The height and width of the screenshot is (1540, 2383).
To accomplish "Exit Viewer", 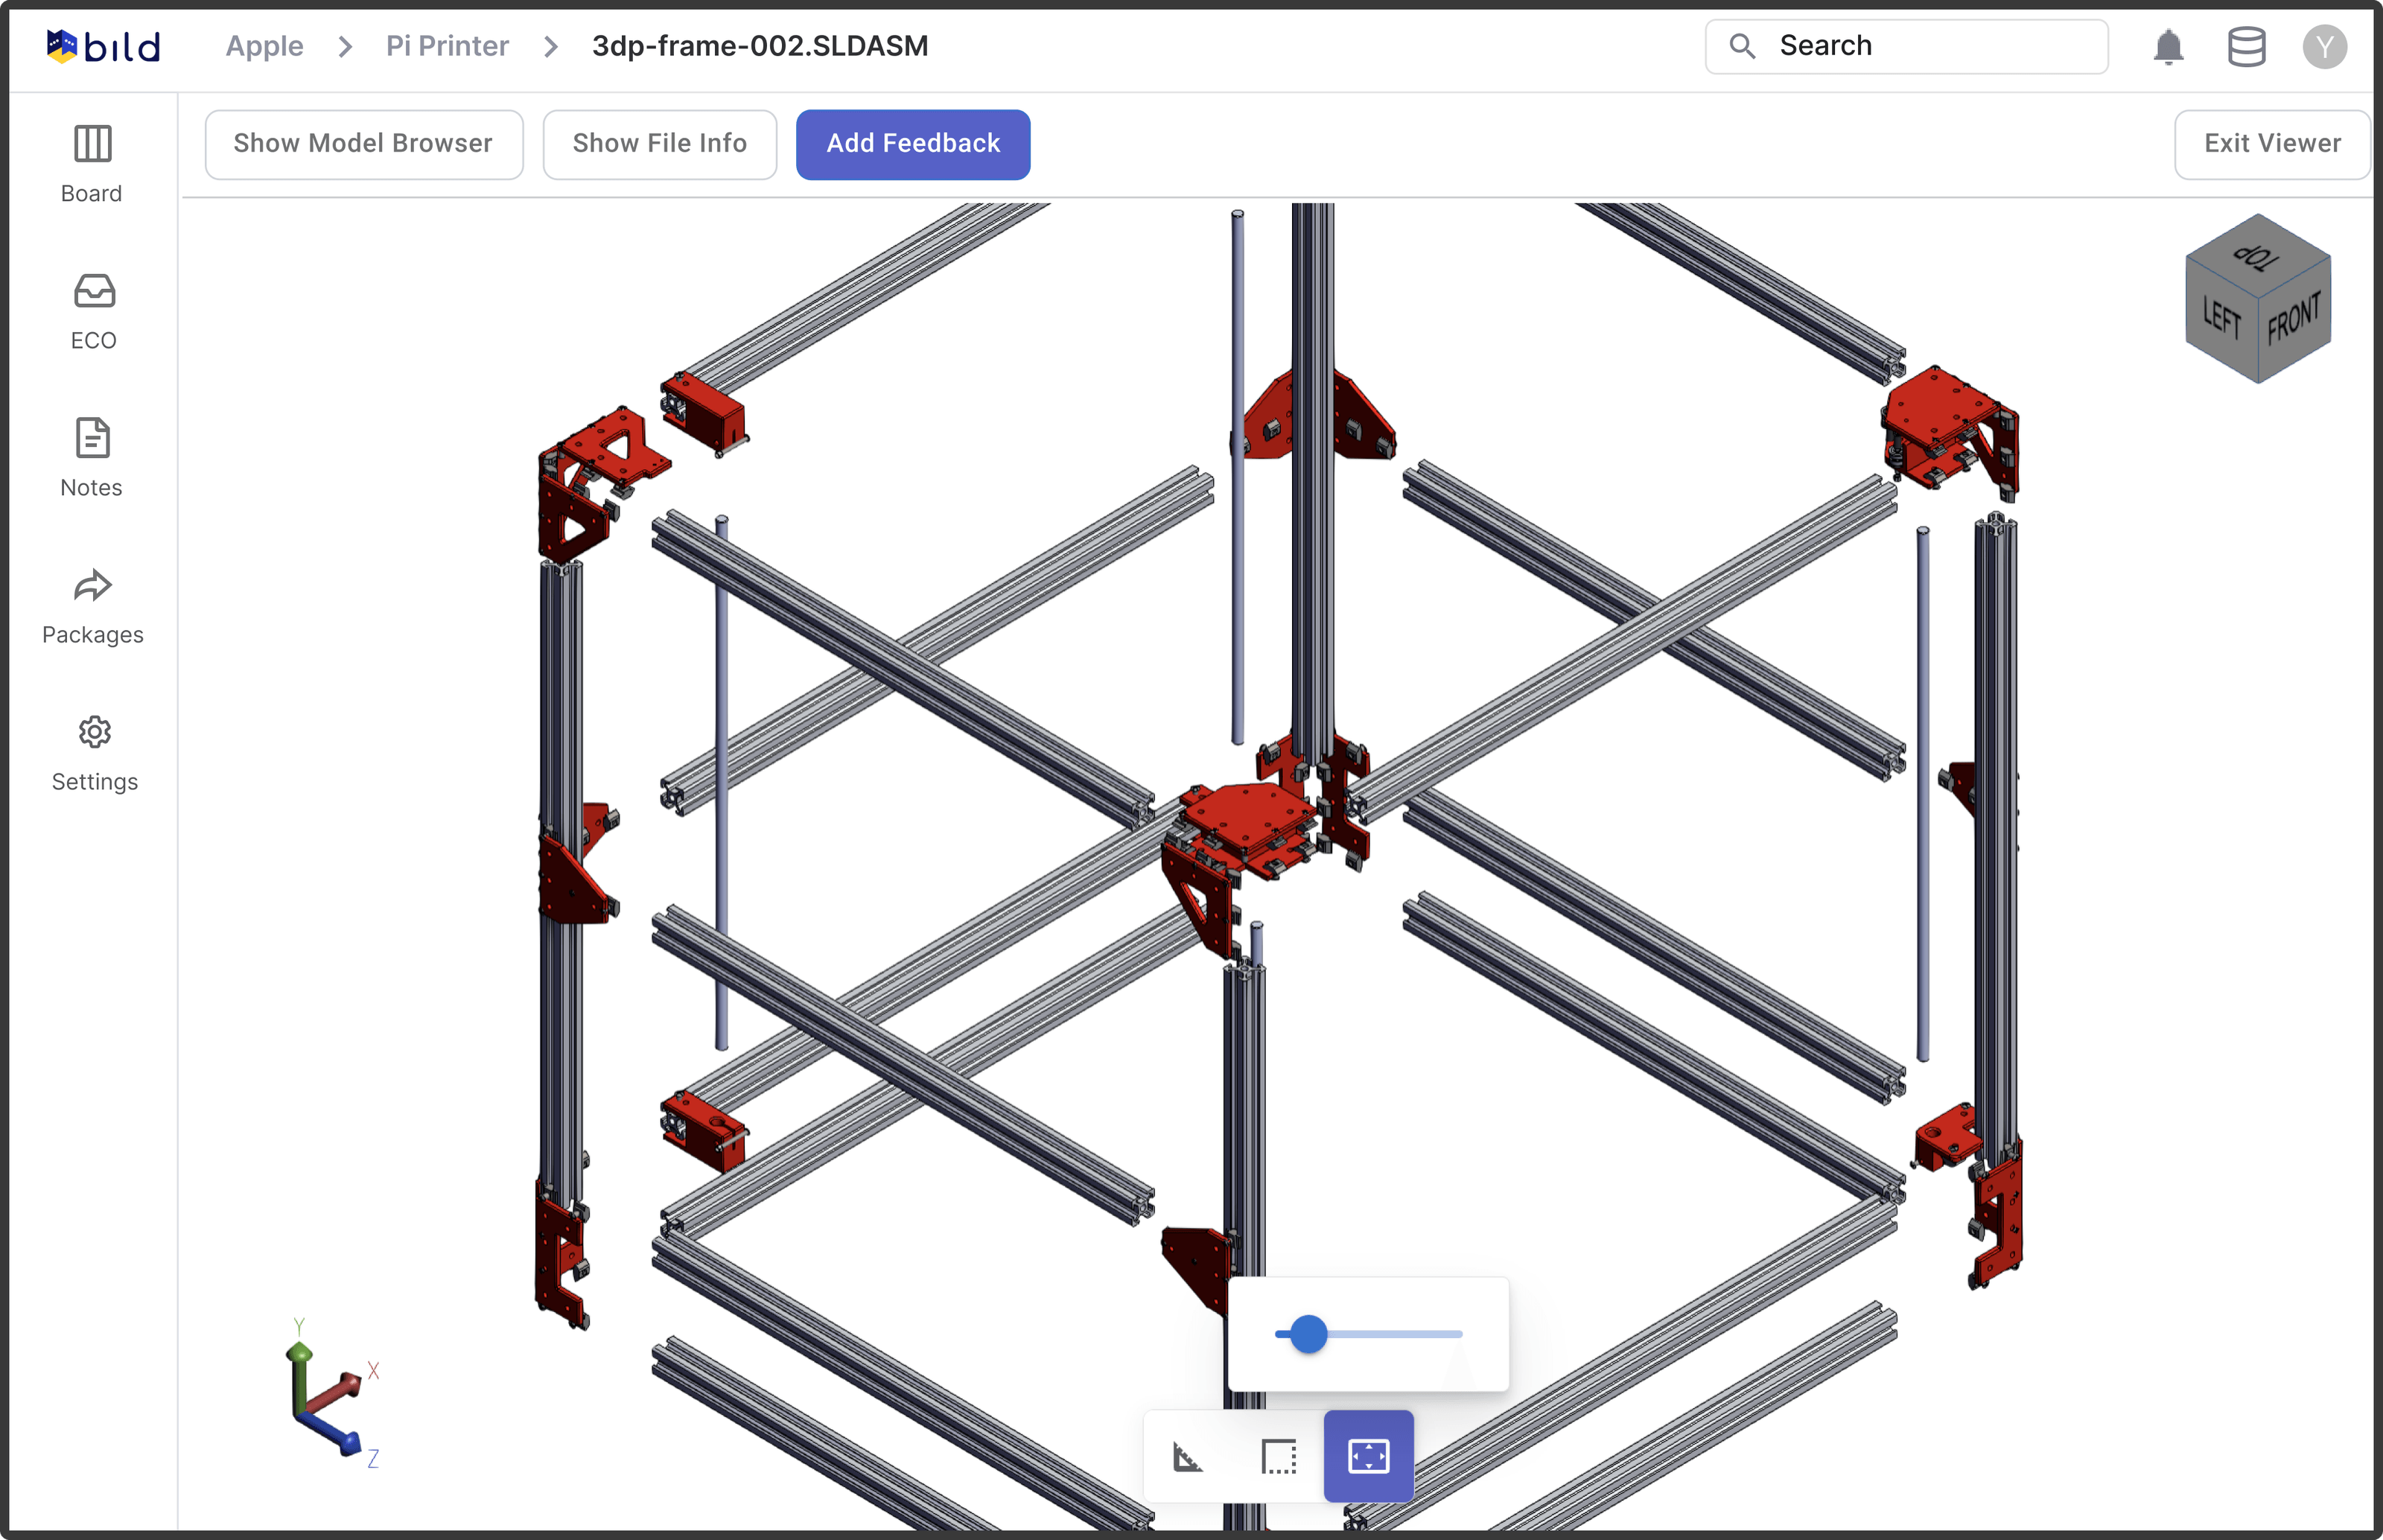I will click(x=2271, y=144).
